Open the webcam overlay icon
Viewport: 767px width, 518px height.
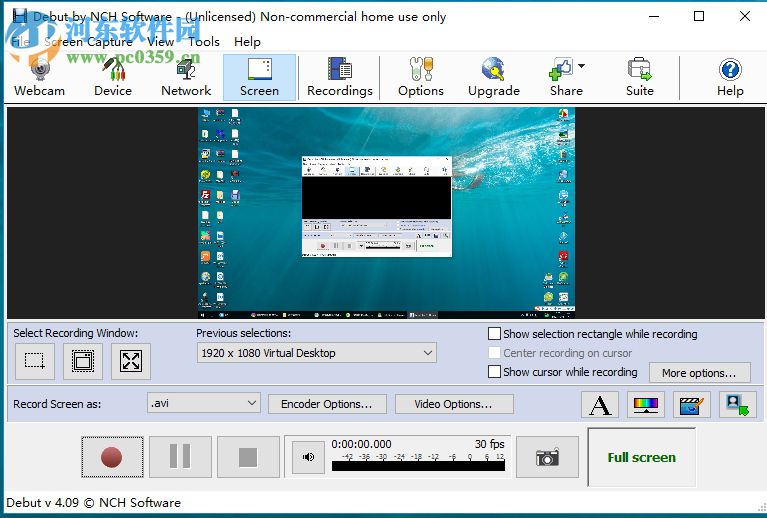pyautogui.click(x=738, y=405)
